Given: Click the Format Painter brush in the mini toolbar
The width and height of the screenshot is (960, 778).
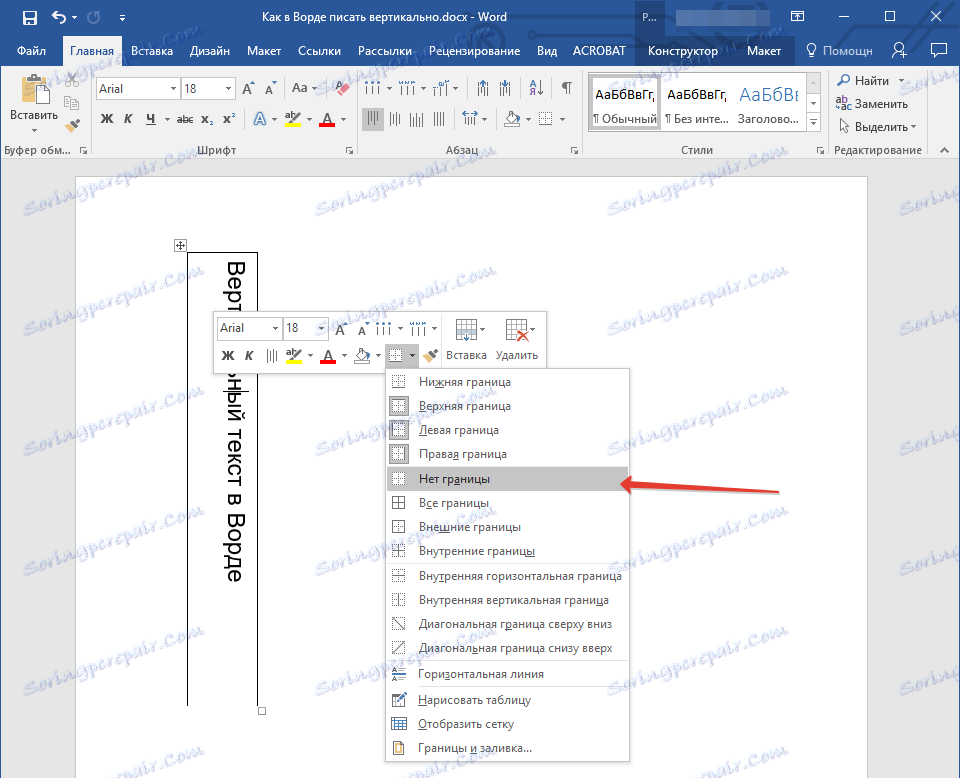Looking at the screenshot, I should point(430,355).
